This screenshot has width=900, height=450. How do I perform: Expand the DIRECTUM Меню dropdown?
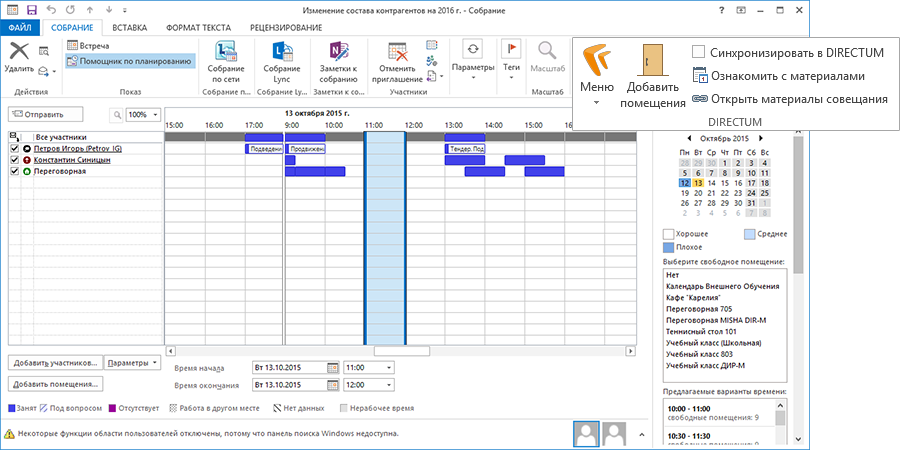coord(595,102)
